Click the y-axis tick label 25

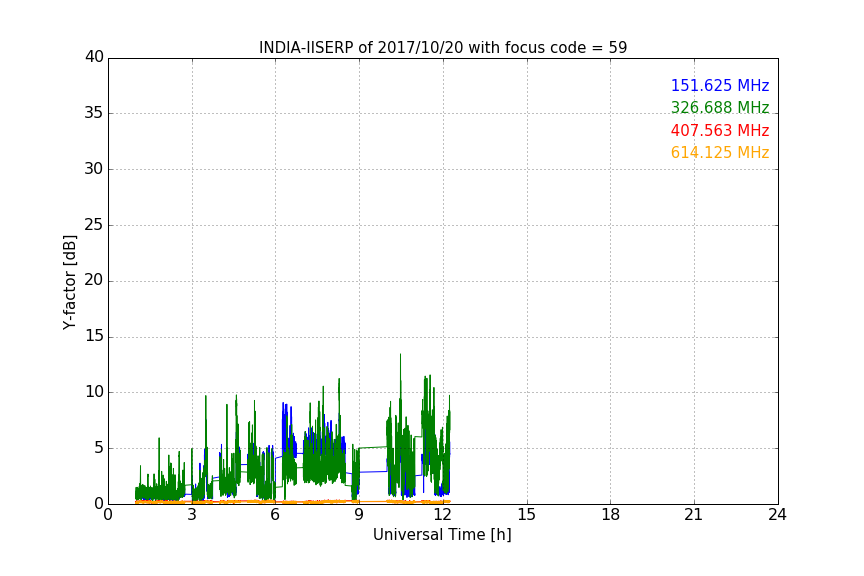[94, 225]
